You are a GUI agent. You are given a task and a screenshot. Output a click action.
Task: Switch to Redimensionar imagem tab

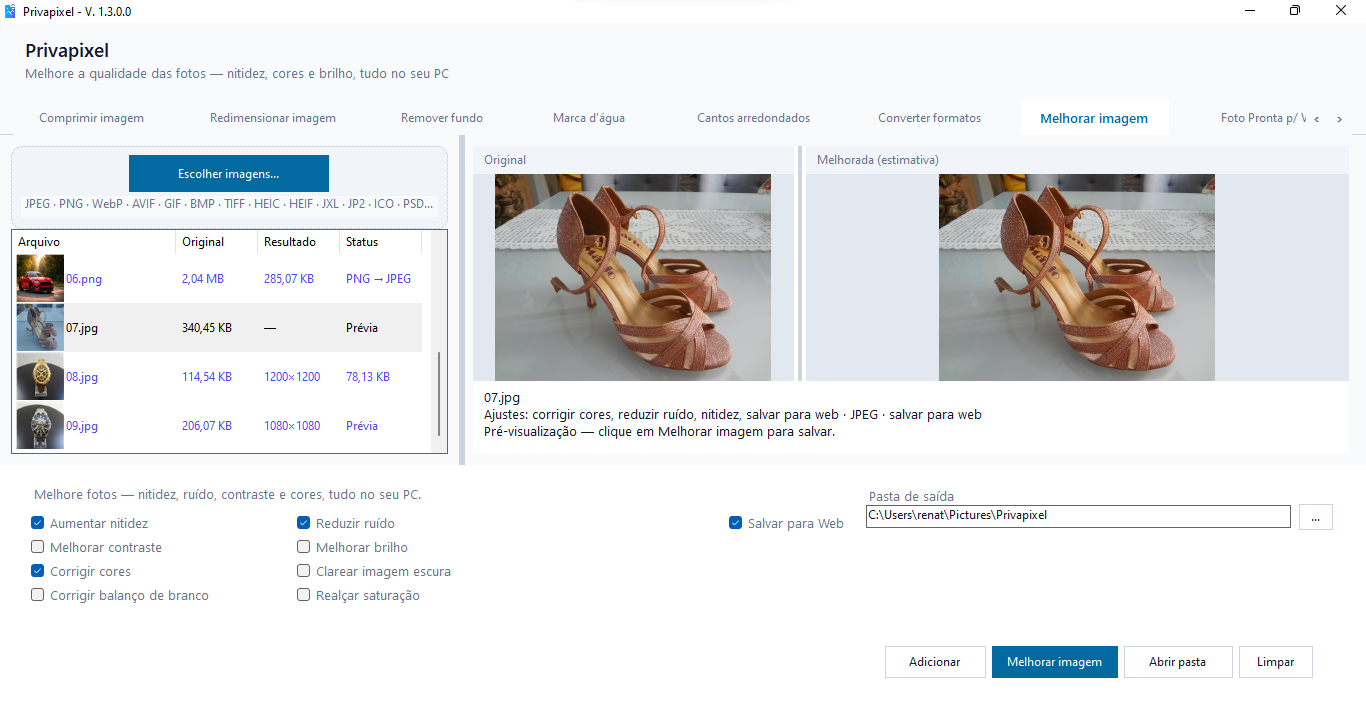coord(273,118)
